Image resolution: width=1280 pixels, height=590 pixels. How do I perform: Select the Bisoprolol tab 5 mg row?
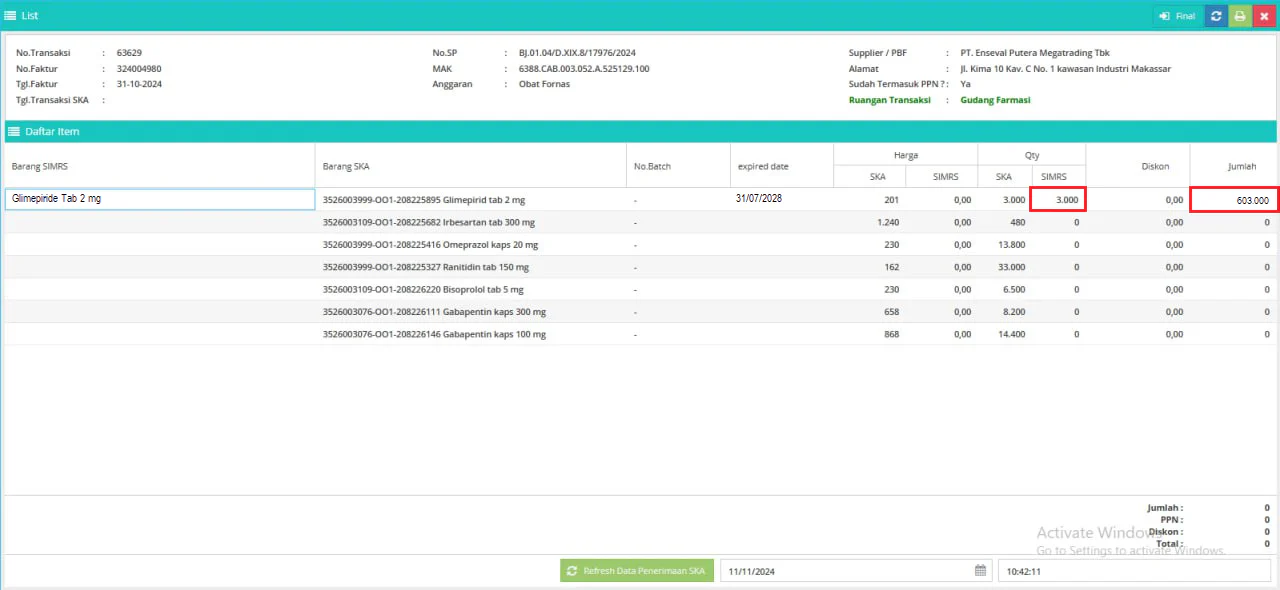point(640,289)
